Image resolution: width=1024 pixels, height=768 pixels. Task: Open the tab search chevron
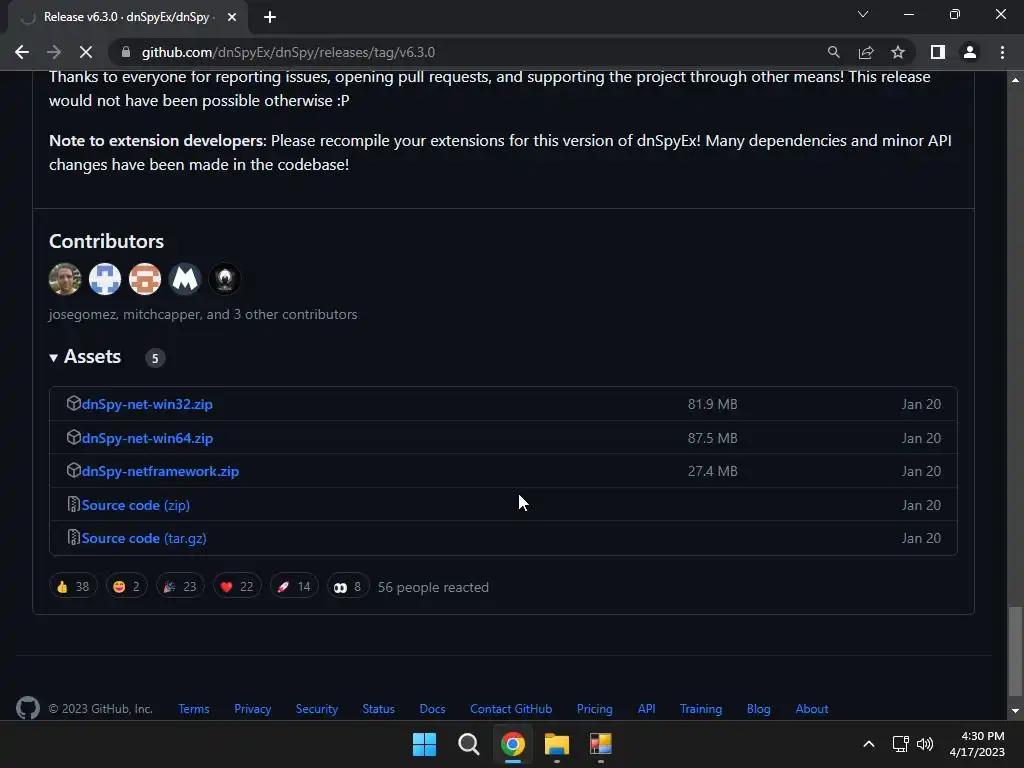863,14
